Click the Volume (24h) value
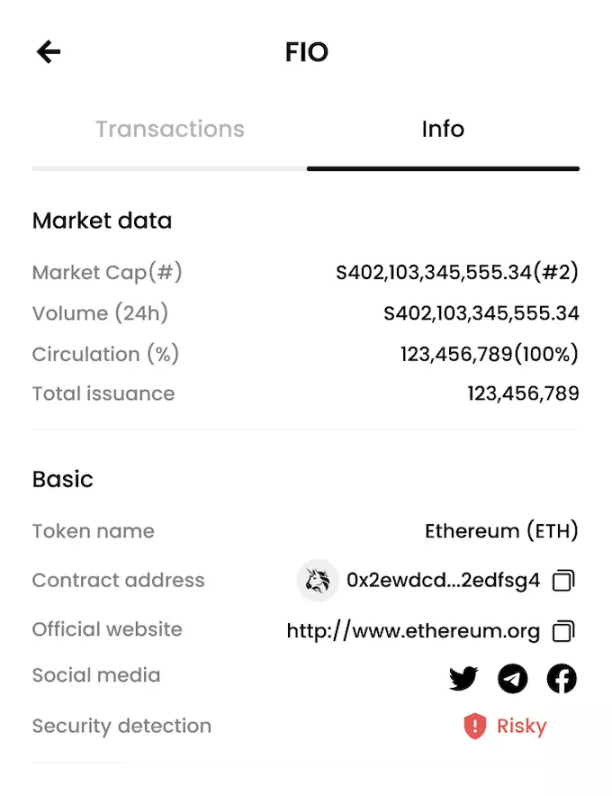The height and width of the screenshot is (796, 612). (481, 313)
